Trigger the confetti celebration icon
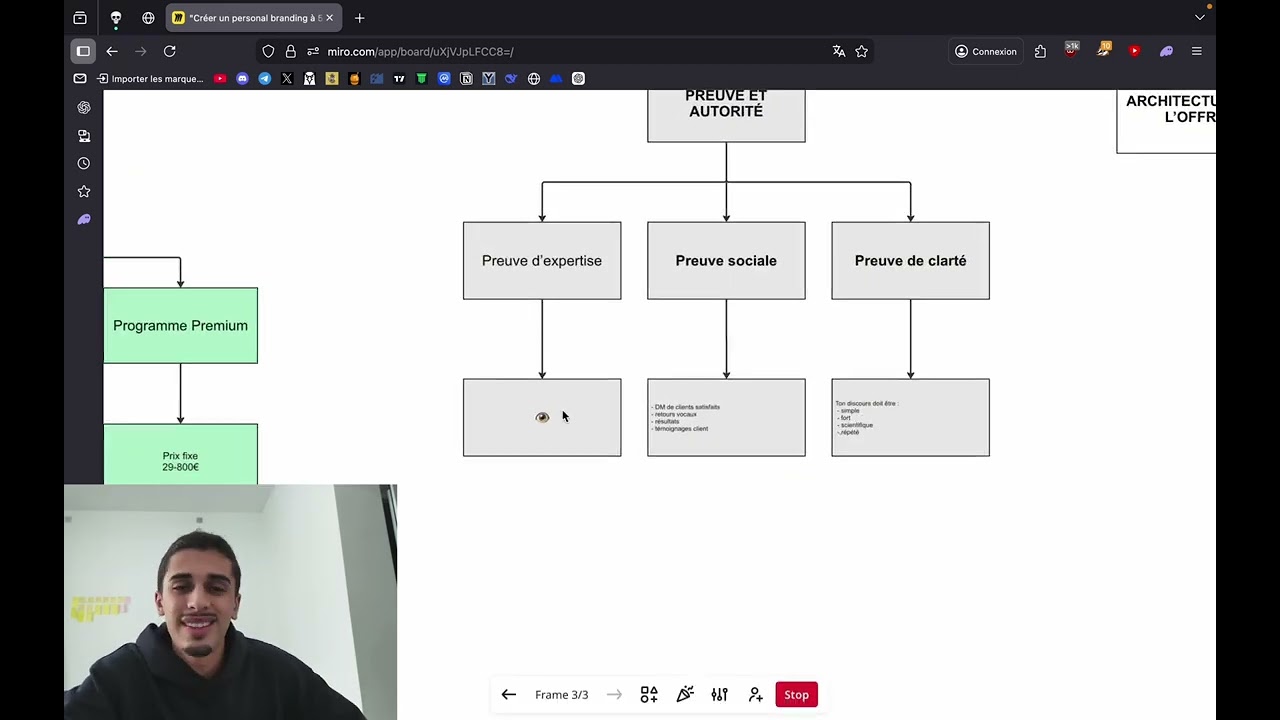The width and height of the screenshot is (1280, 720). pos(685,695)
